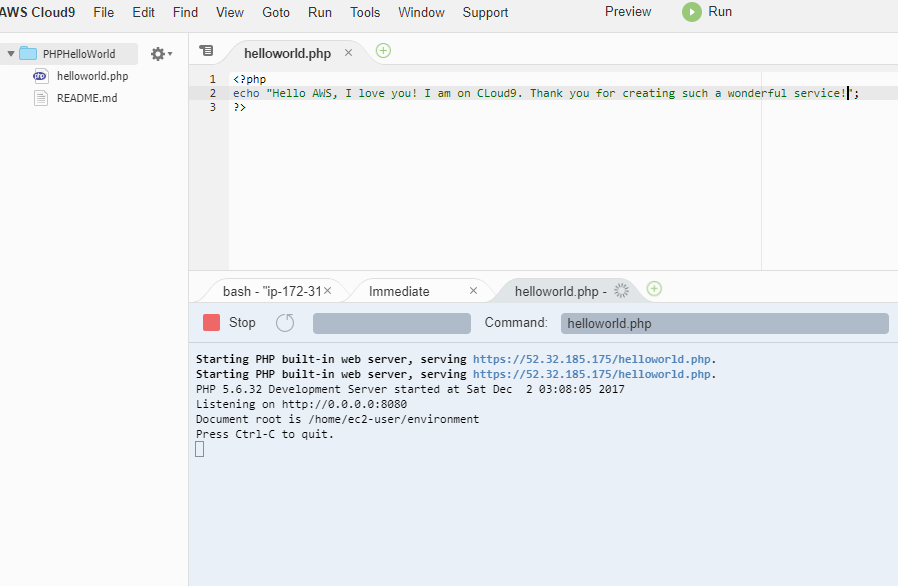Switch to the helloworld.php runner tab
Screen dimensions: 898x586
click(560, 292)
